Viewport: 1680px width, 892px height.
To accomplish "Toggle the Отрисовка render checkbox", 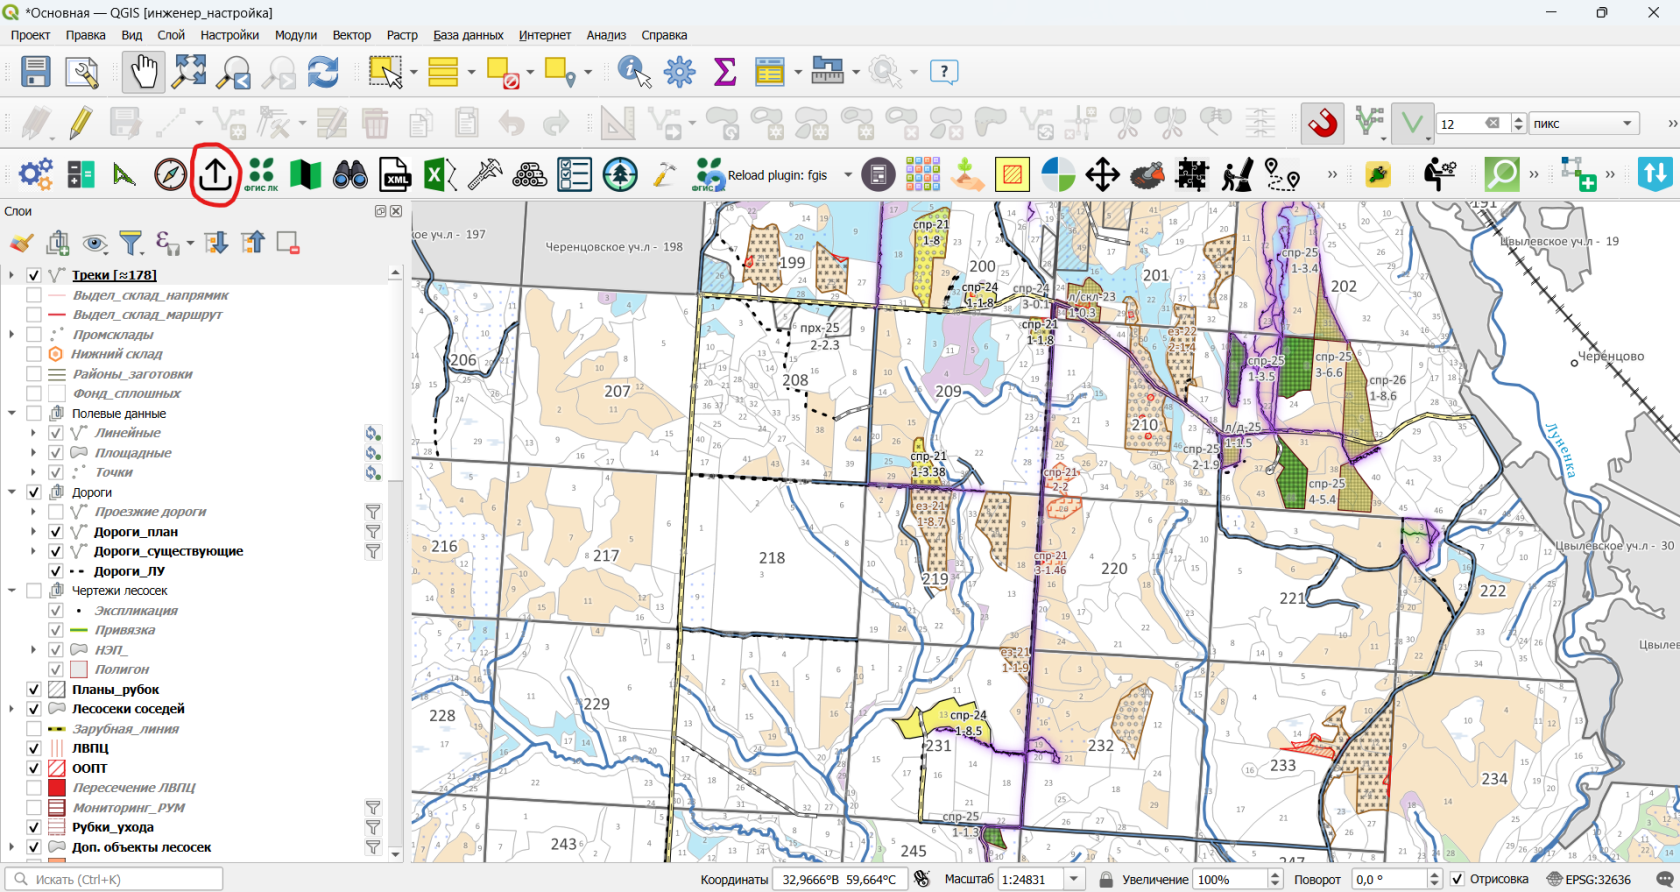I will 1457,879.
